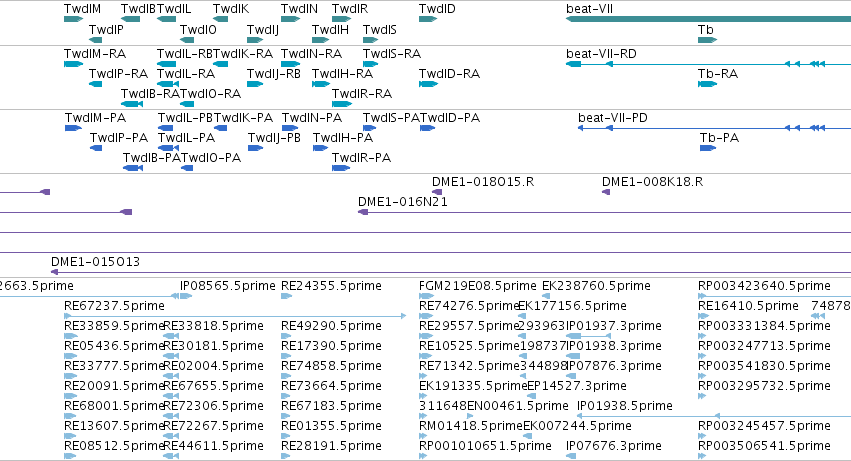The image size is (851, 461).
Task: Open EST IP01938.5prime
Action: coord(625,406)
